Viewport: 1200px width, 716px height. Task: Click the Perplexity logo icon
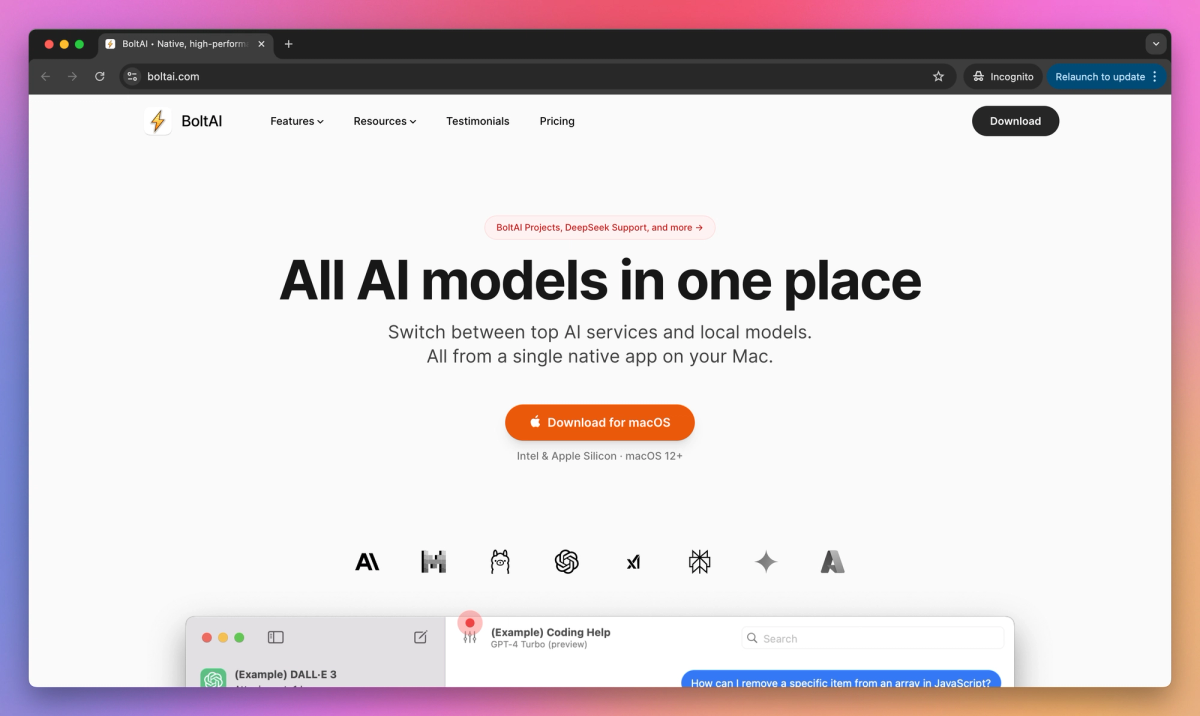[700, 562]
